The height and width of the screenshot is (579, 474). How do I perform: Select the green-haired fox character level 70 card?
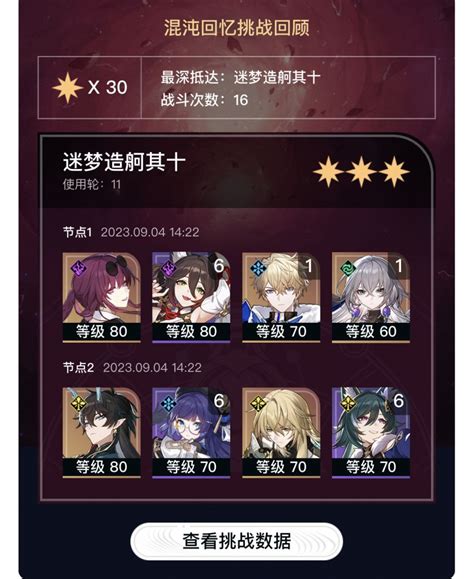pos(371,432)
